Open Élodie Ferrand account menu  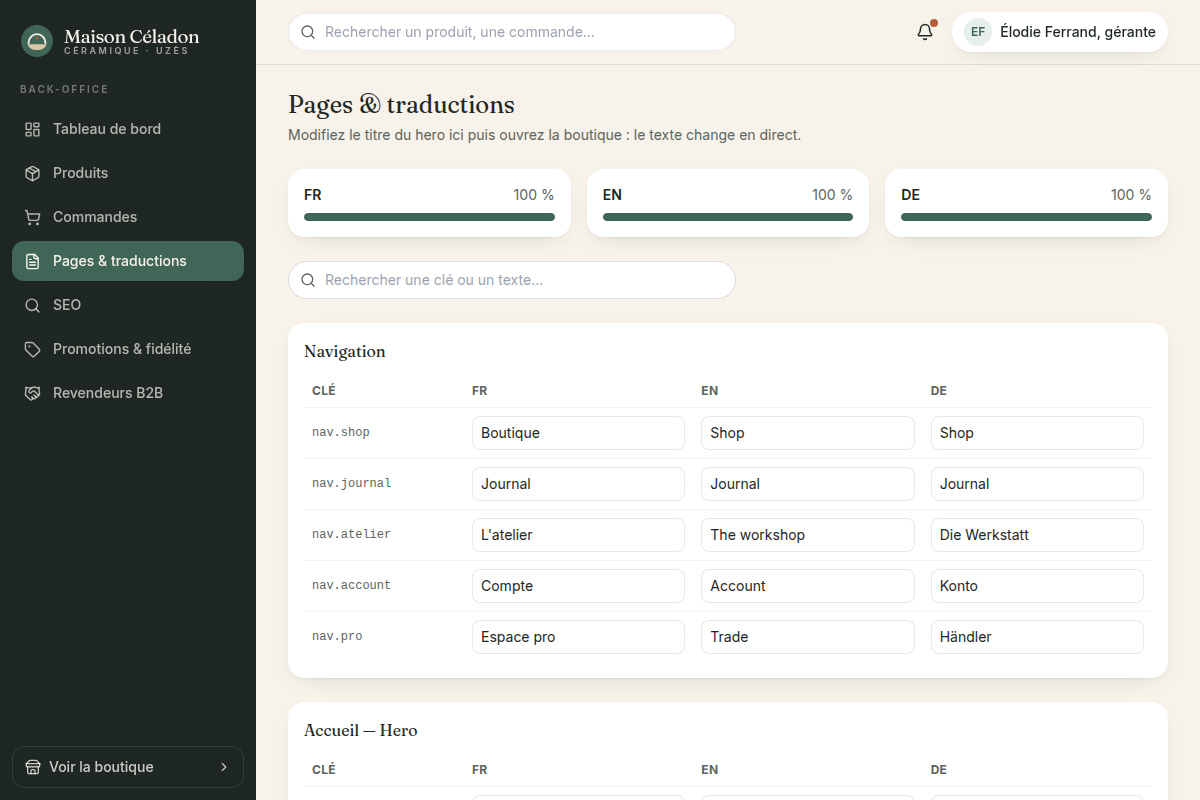(x=1060, y=32)
